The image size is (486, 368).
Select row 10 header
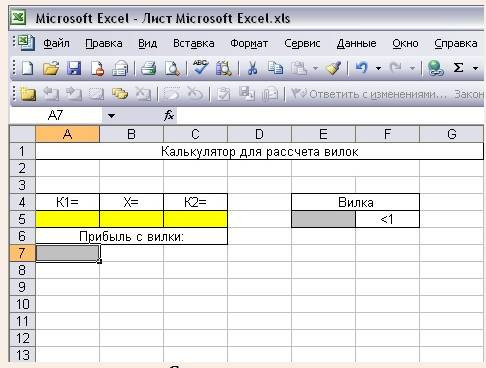tap(22, 304)
